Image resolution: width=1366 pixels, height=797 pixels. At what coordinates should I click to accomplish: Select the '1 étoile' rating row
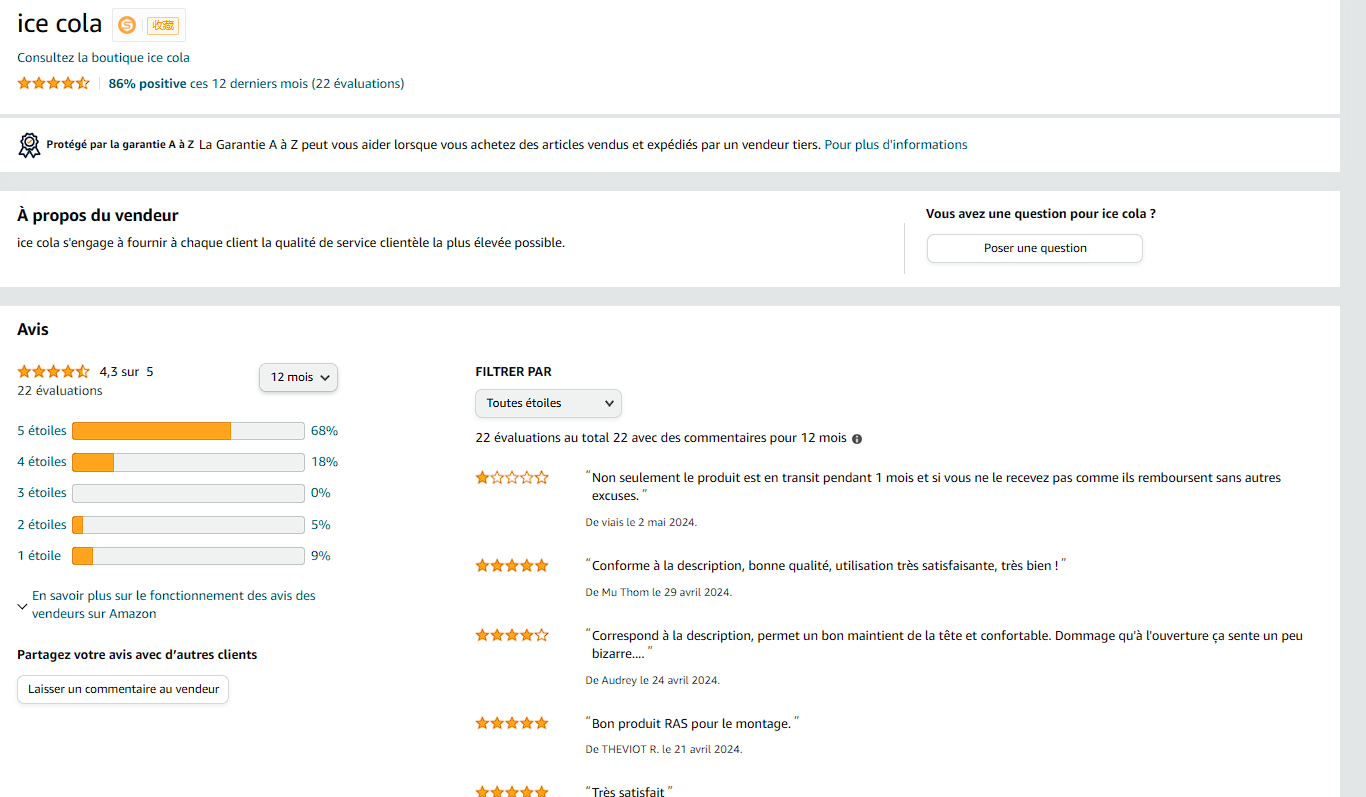pos(39,556)
